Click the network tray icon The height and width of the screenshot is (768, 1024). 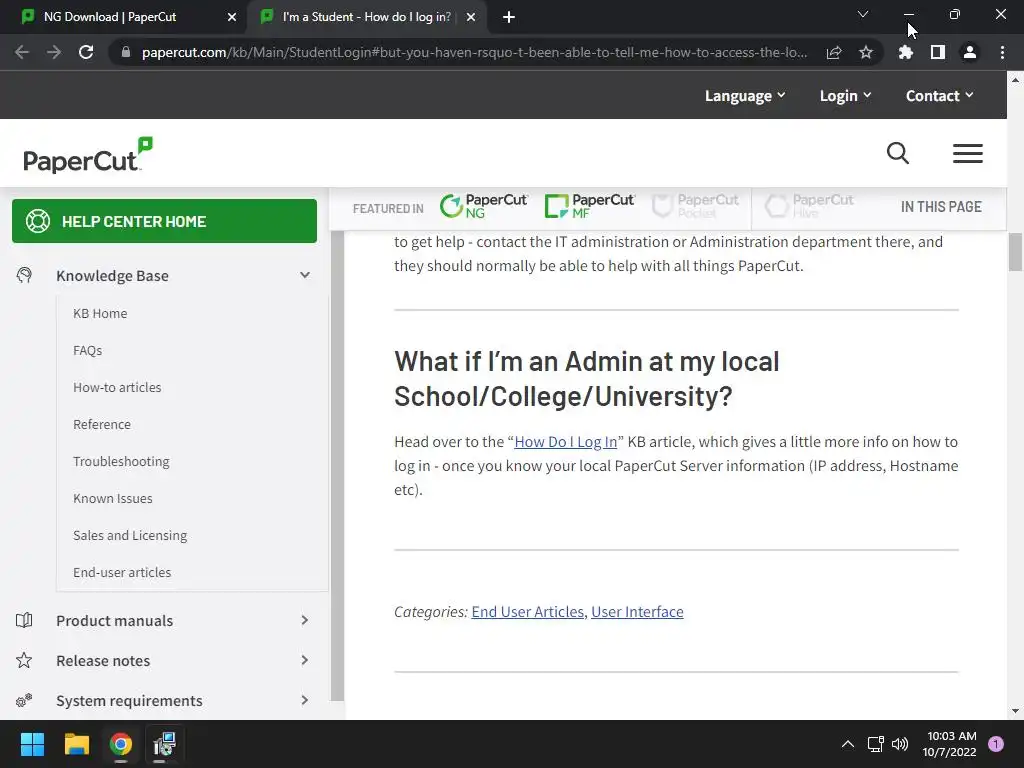[875, 744]
